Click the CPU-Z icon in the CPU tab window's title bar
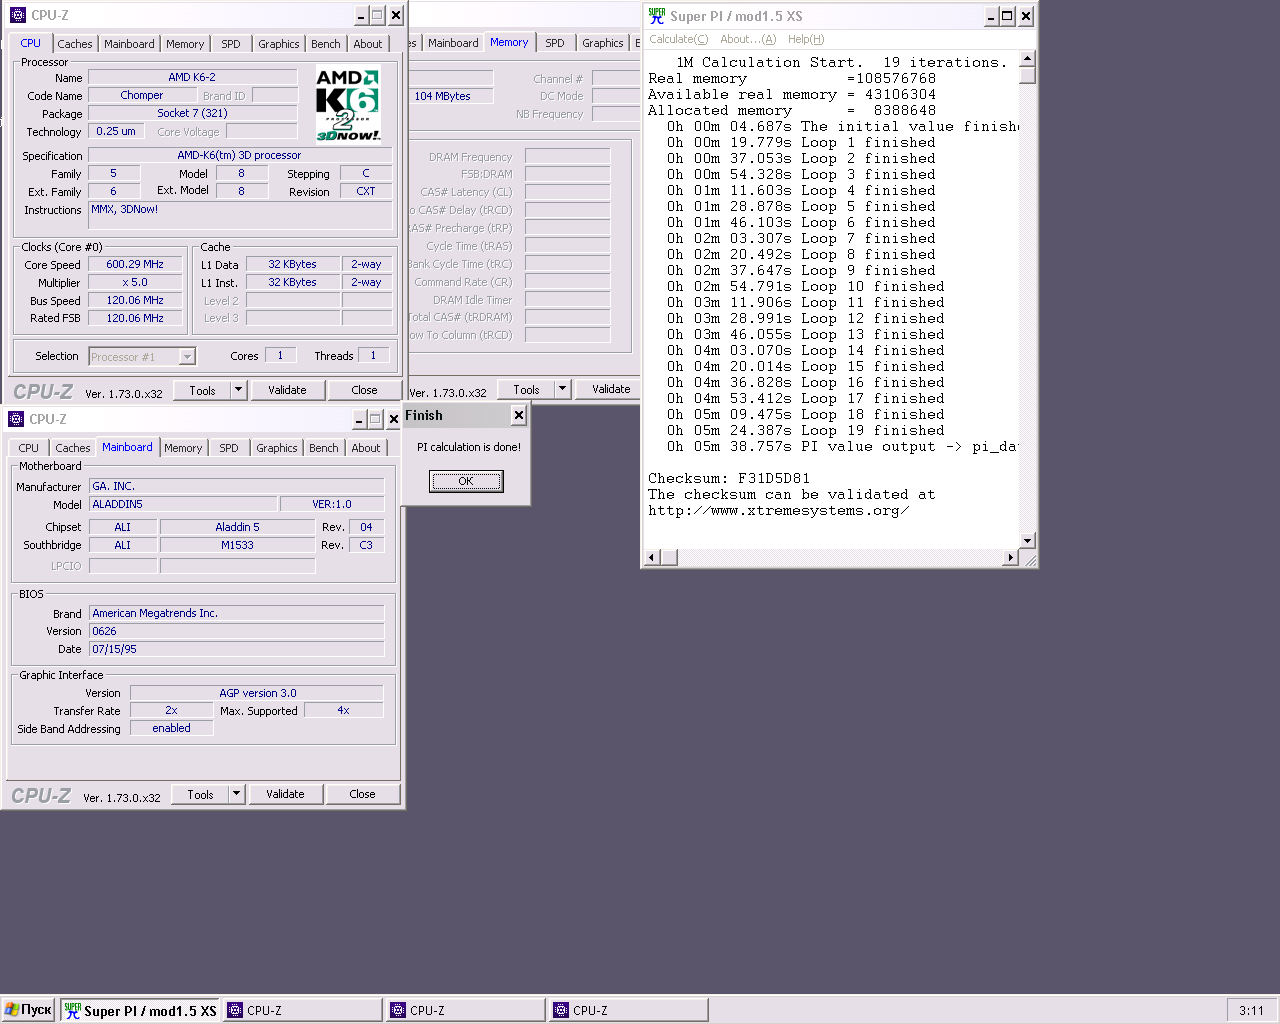Screen dimensions: 1280x1024 click(x=17, y=15)
